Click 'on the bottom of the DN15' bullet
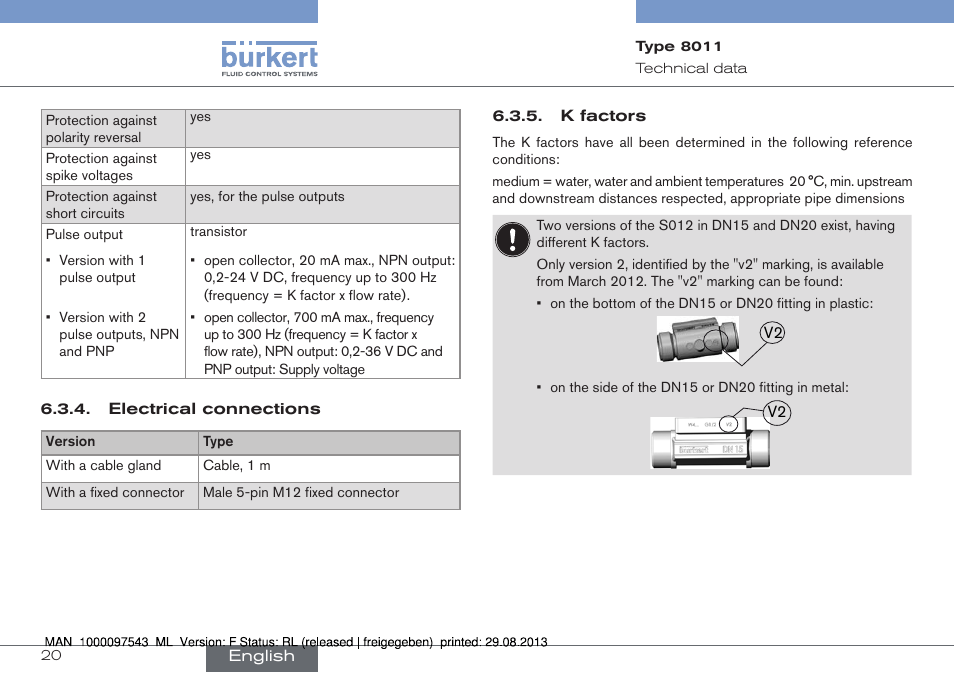This screenshot has width=954, height=673. [x=705, y=304]
